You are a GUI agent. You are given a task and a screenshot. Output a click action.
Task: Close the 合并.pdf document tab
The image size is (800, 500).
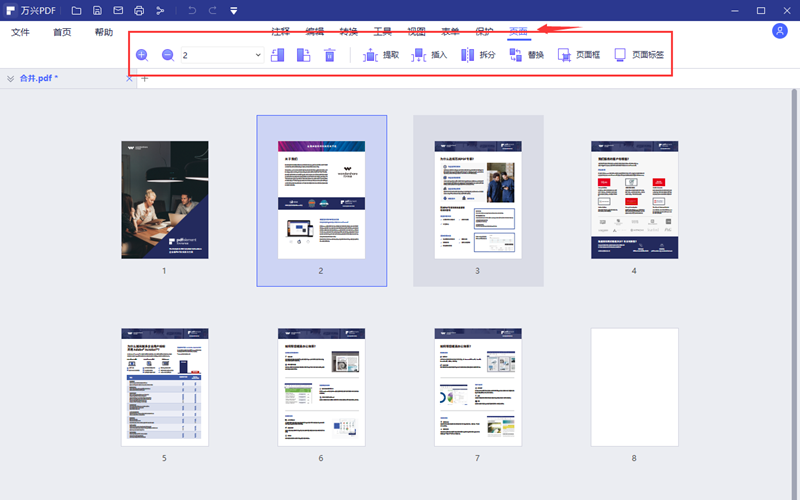point(129,78)
